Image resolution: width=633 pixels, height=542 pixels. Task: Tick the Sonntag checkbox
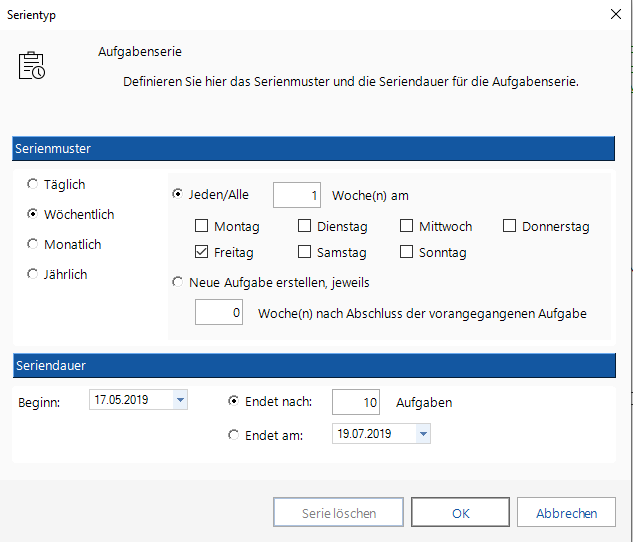coord(406,252)
